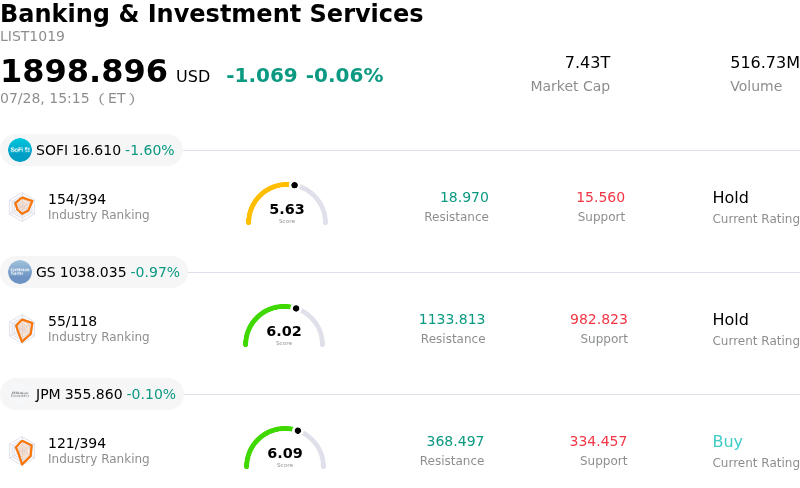Select the SOFI 5.63 score gauge

[x=287, y=204]
